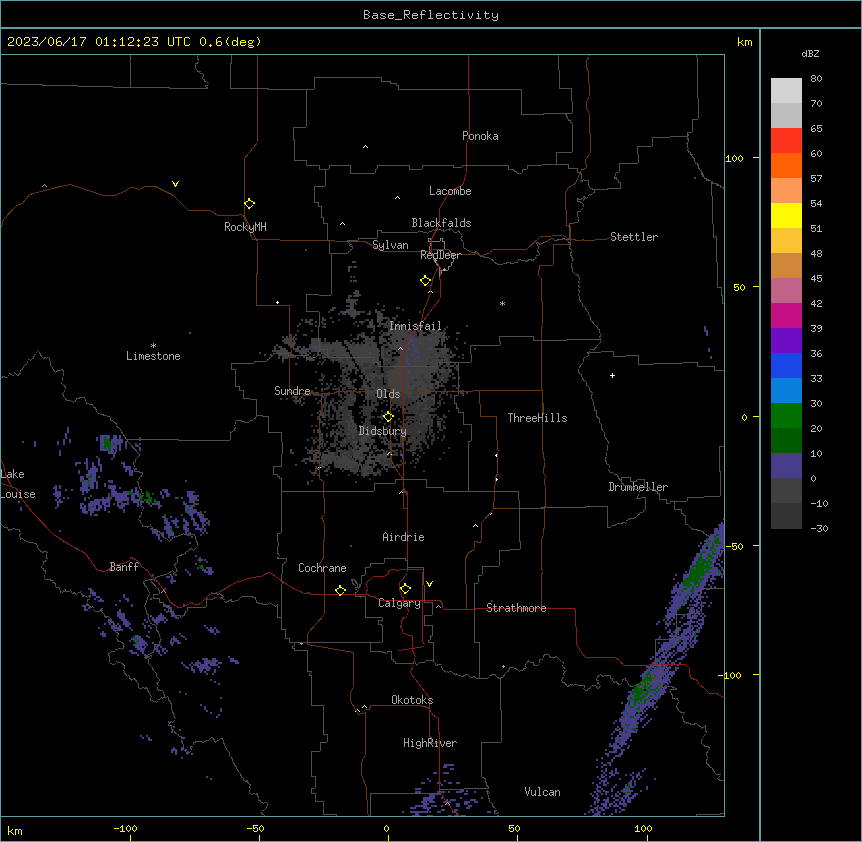Click the Stettler city label
The width and height of the screenshot is (862, 842).
click(634, 237)
